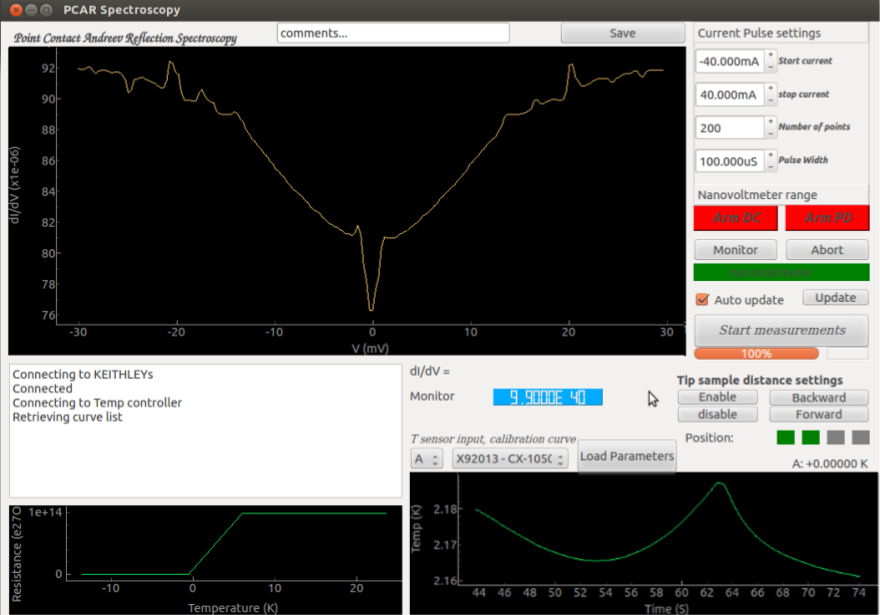Open the X92013 calibration curve dropdown

coord(510,459)
